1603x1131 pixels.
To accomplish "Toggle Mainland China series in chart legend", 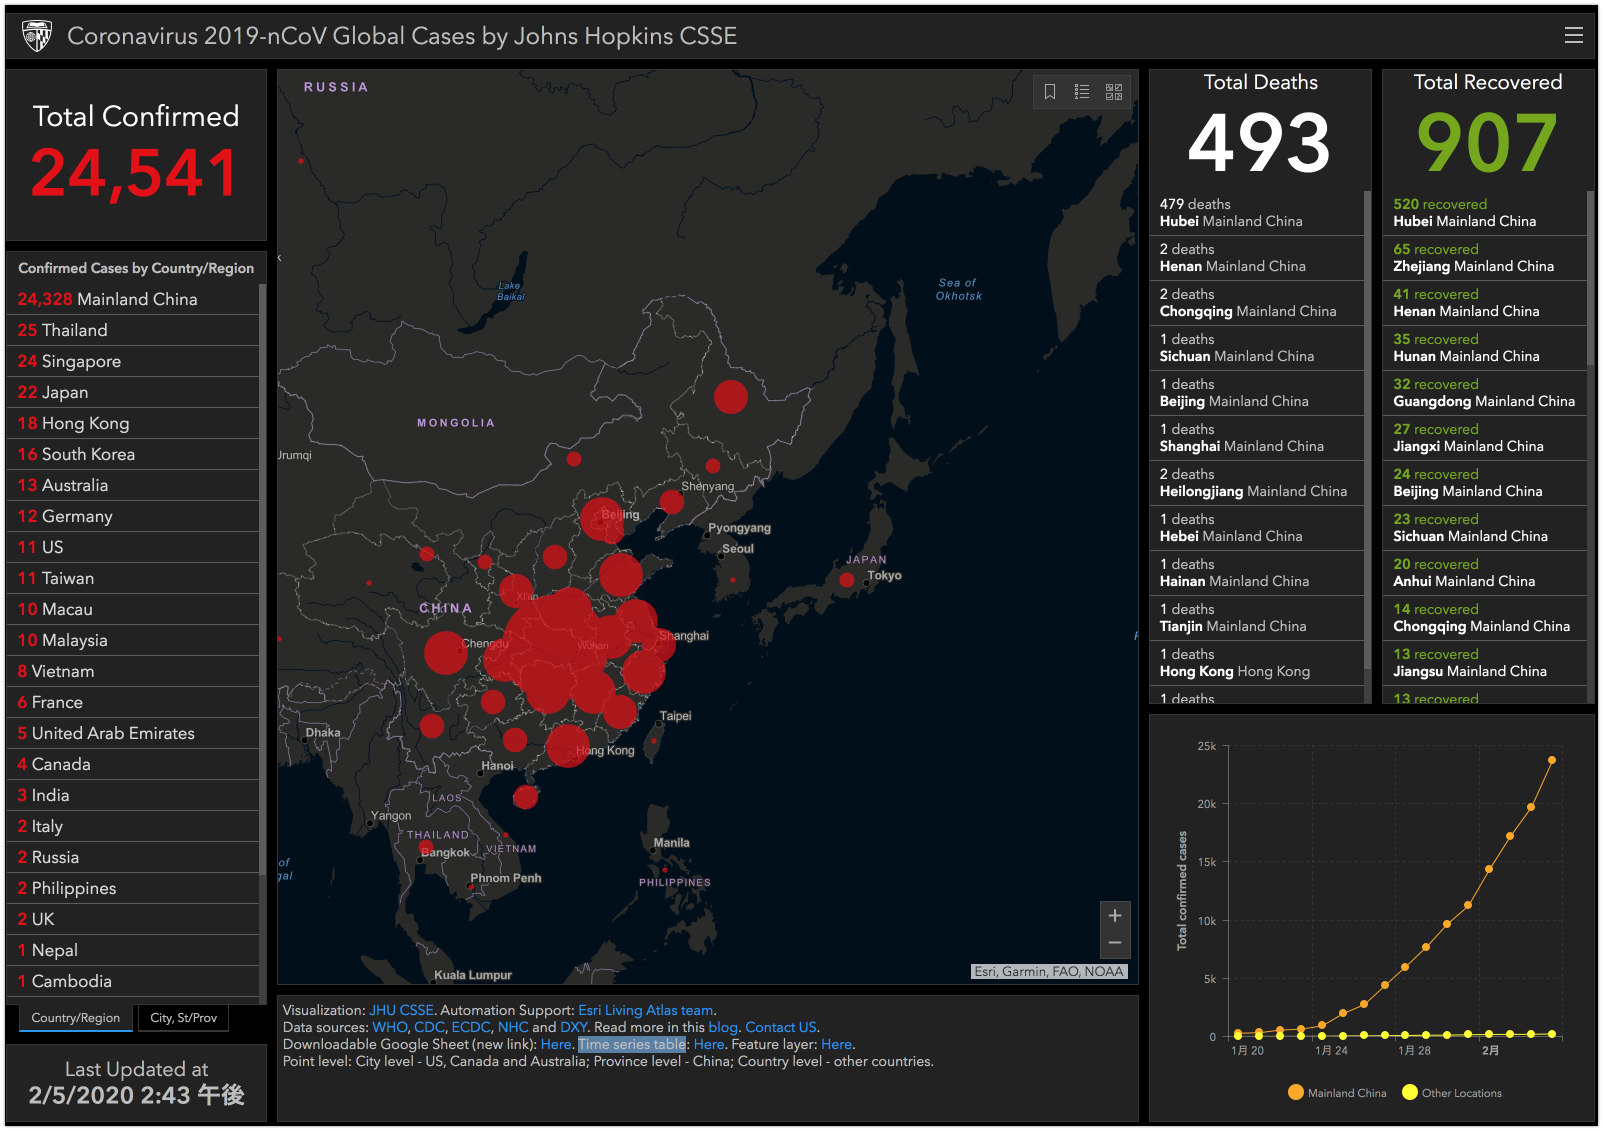I will [1337, 1093].
